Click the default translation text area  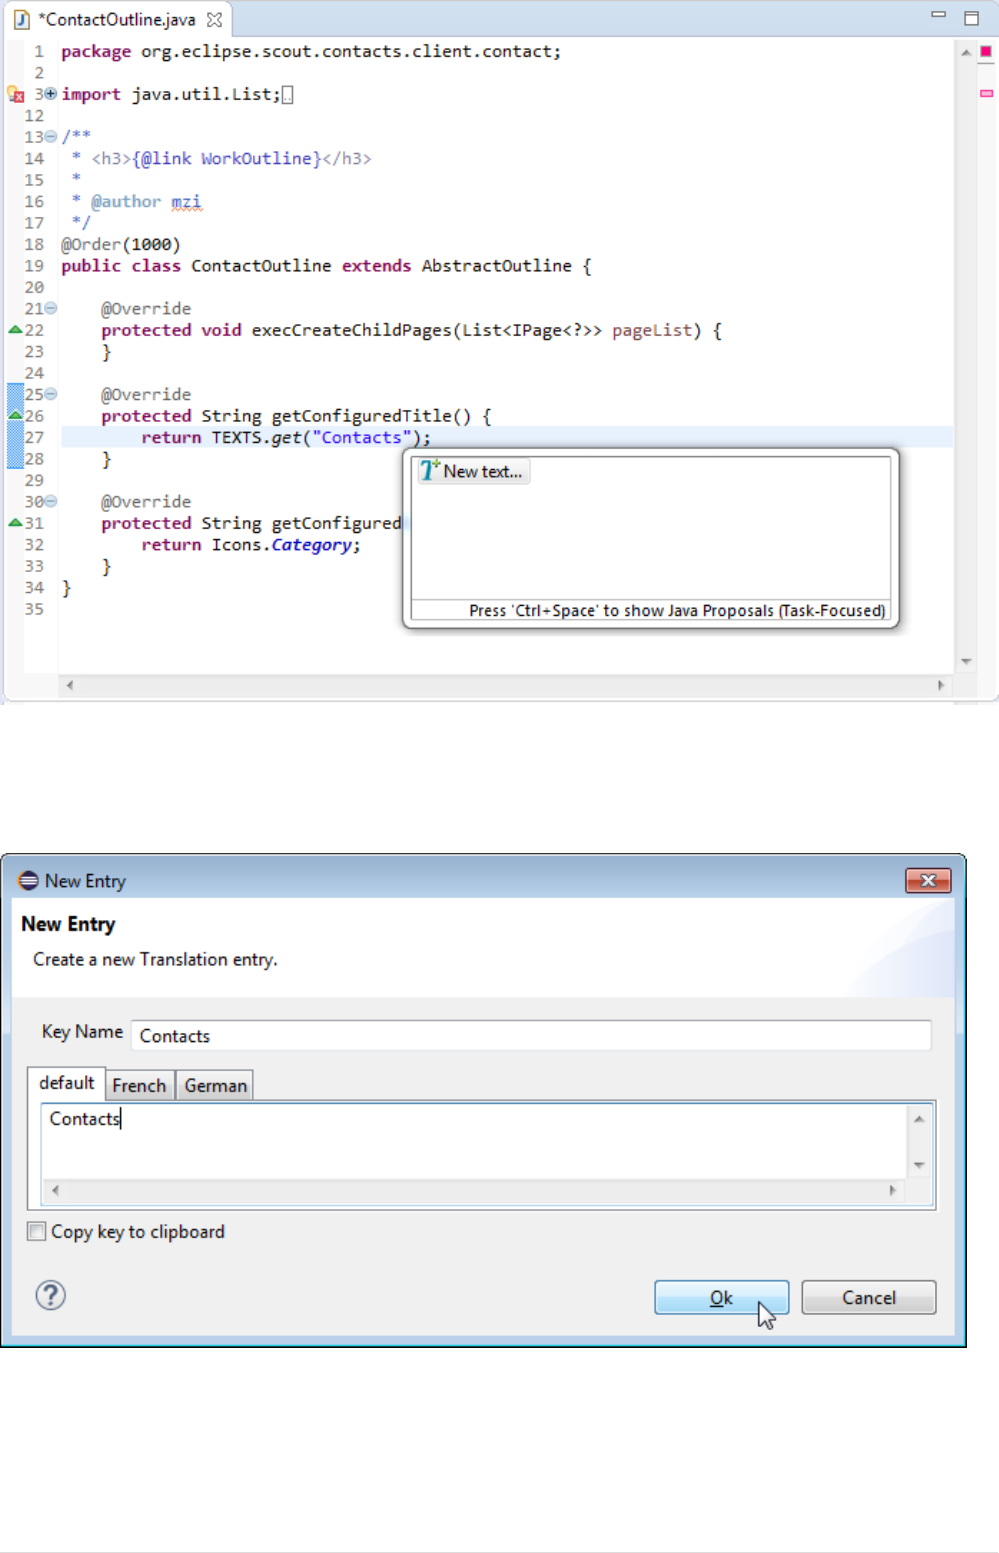coord(473,1141)
